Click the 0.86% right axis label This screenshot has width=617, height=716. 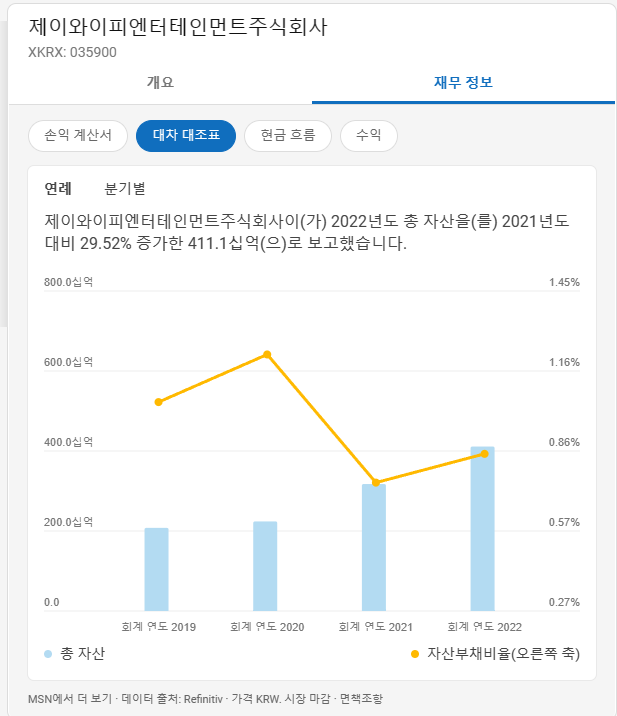point(564,442)
